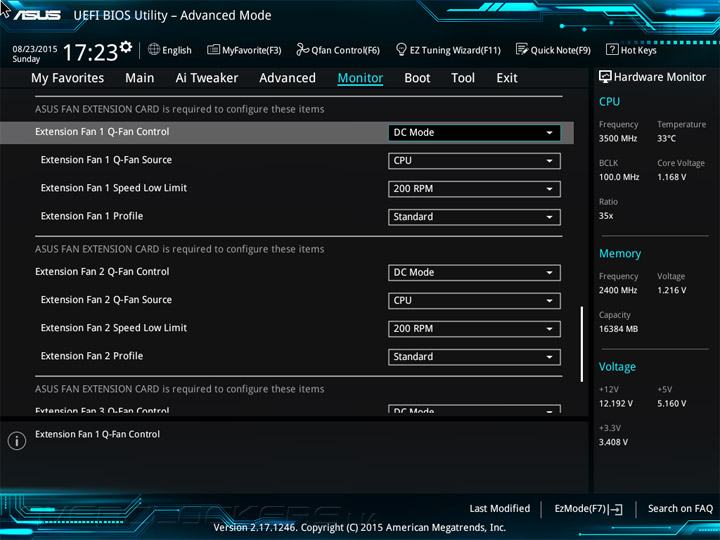The height and width of the screenshot is (540, 720).
Task: Click the EZ Tuning Wizard lightbulb icon
Action: coord(401,49)
